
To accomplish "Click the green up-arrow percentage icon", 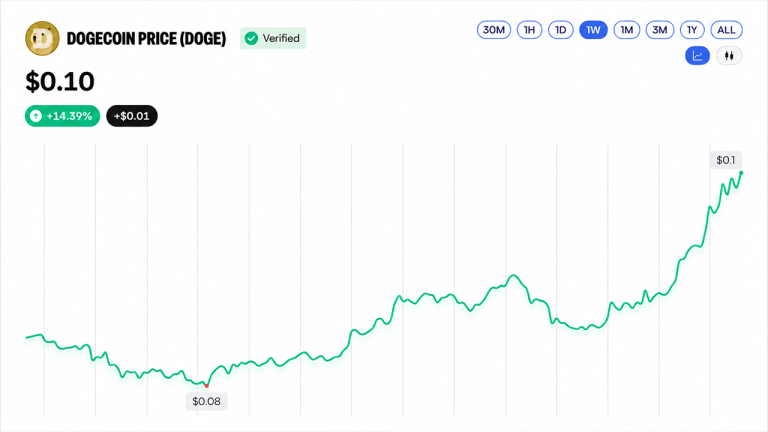I will pos(36,116).
